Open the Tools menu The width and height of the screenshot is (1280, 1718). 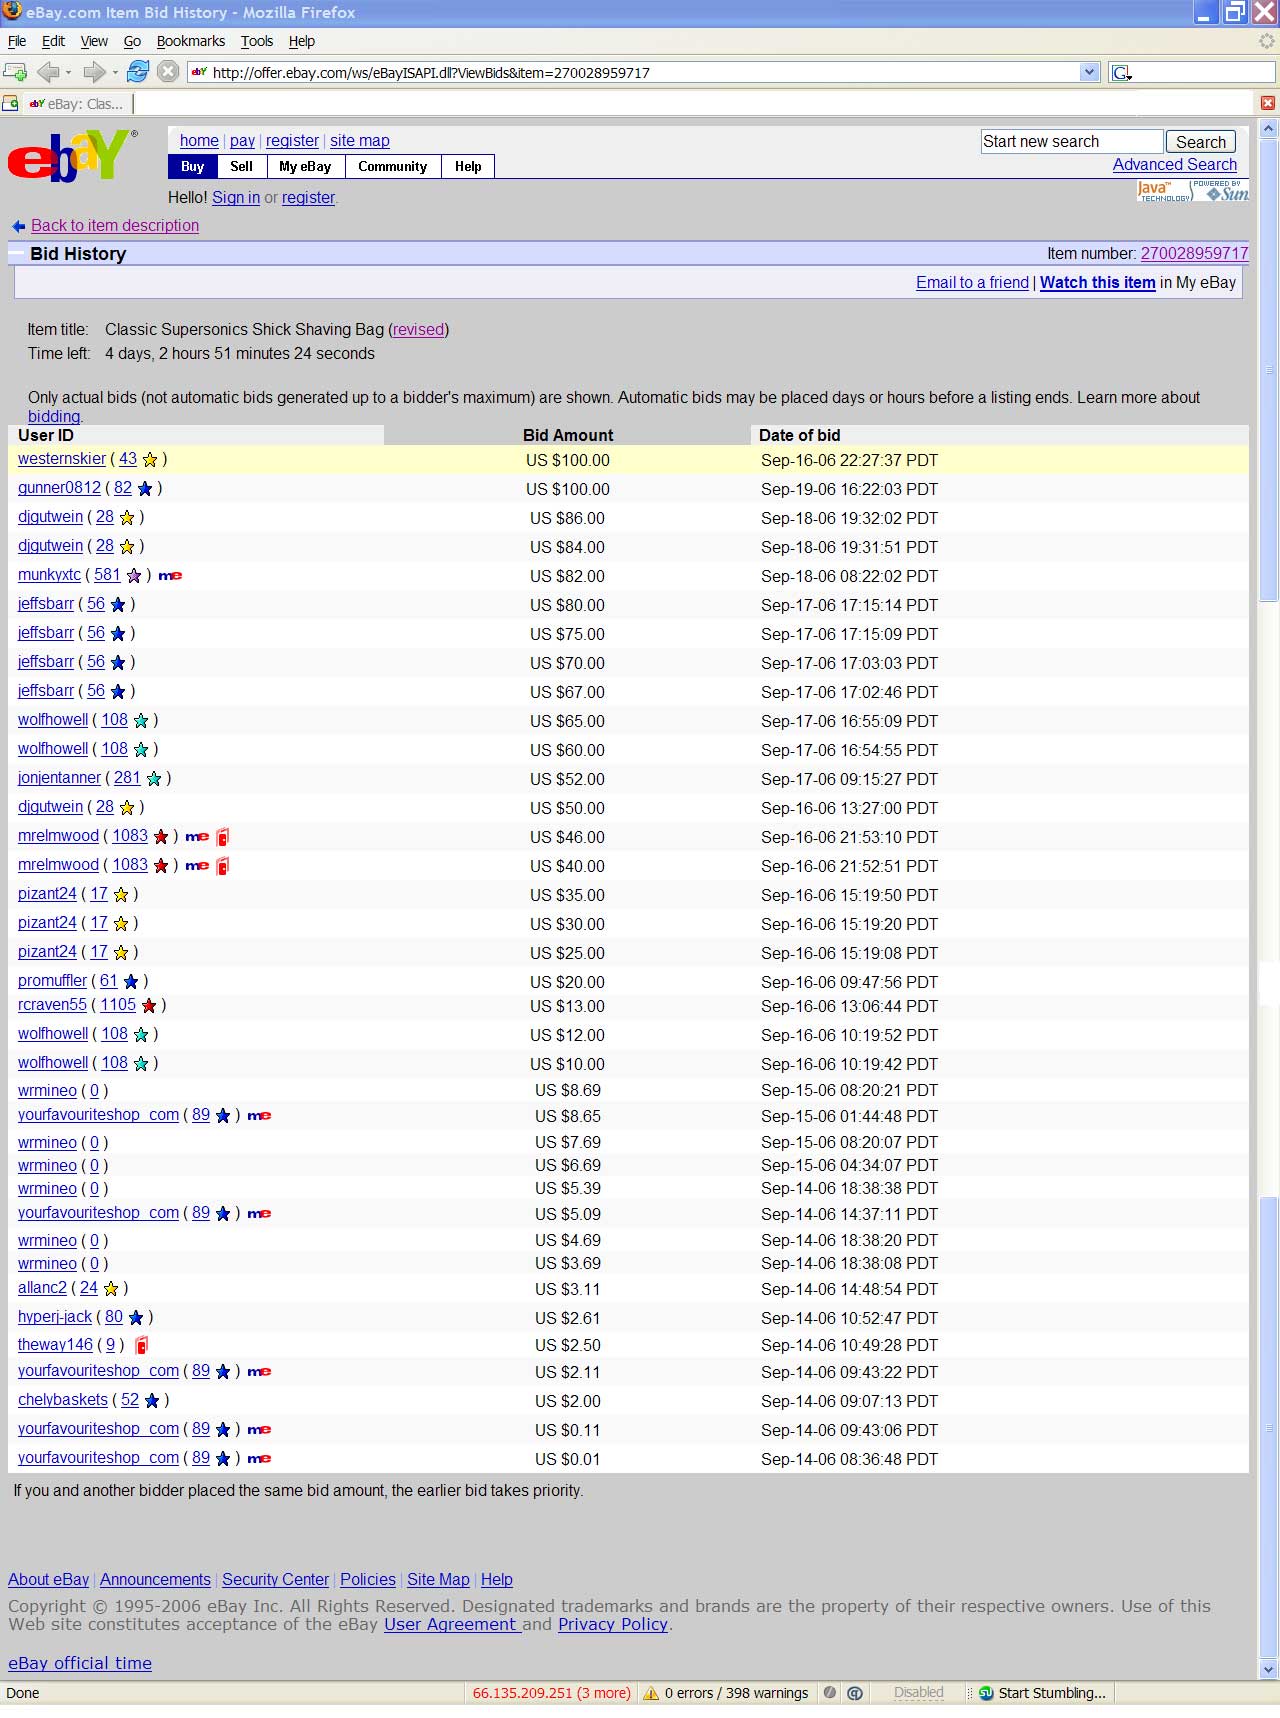(256, 41)
